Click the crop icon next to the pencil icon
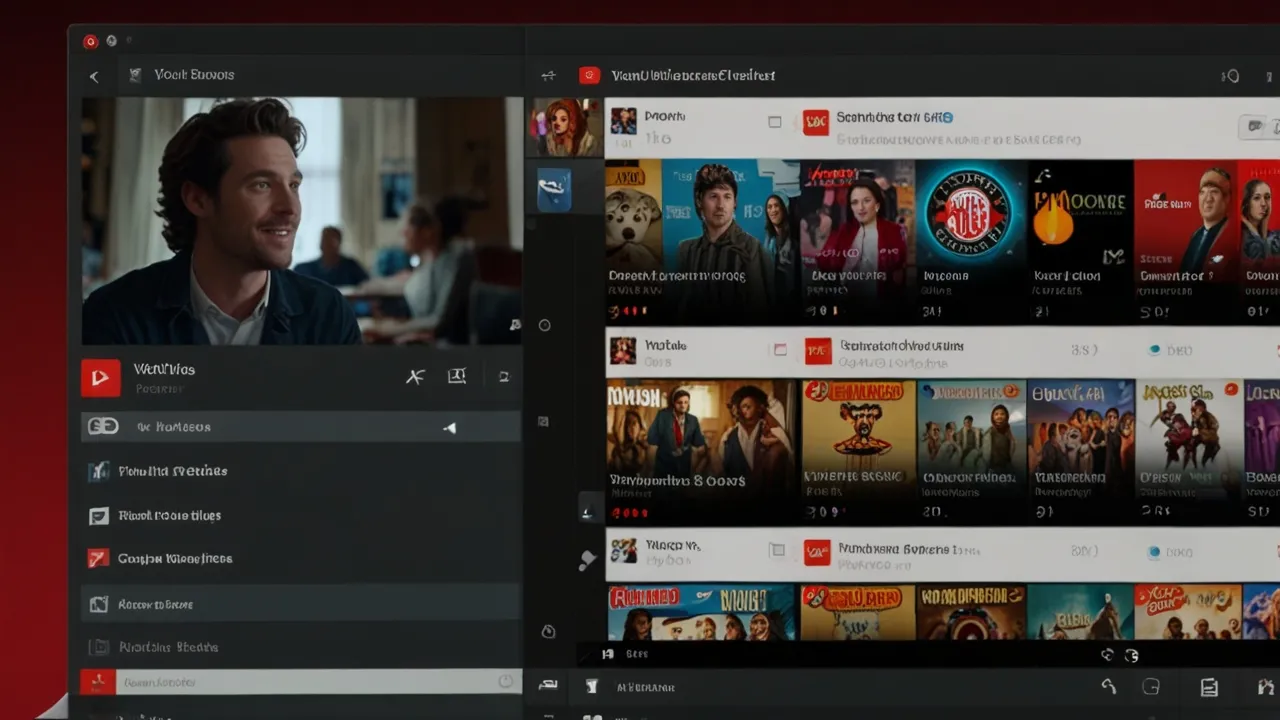The image size is (1280, 720). 457,376
